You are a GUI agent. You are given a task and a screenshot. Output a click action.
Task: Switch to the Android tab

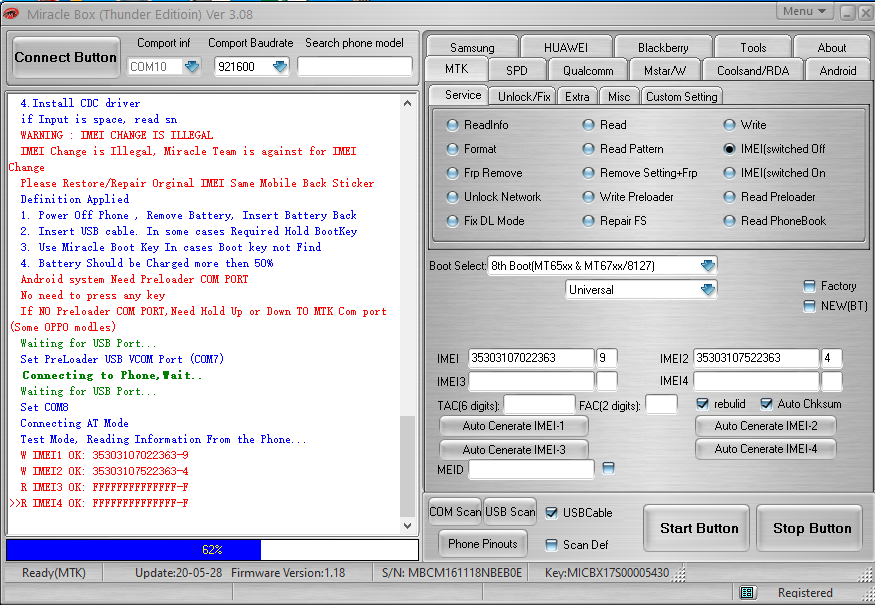coord(838,71)
